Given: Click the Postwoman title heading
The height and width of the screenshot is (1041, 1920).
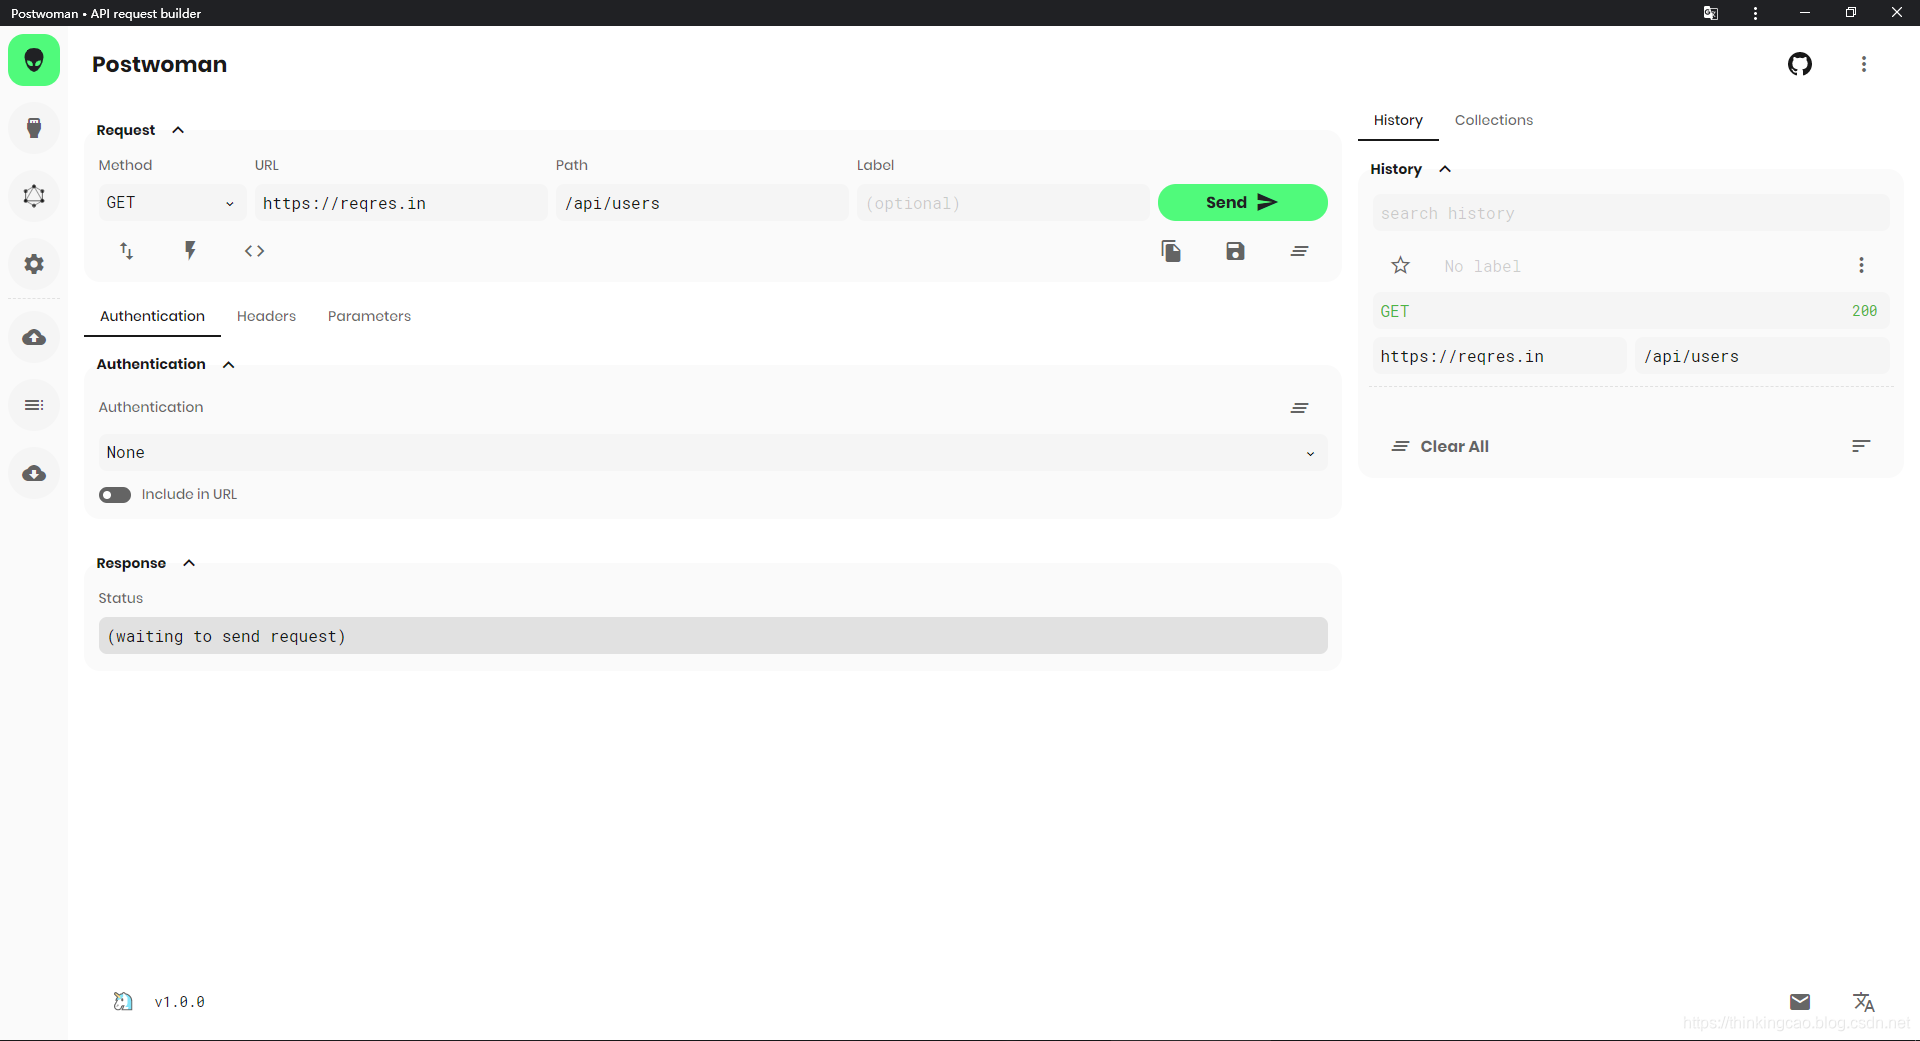Looking at the screenshot, I should point(160,64).
